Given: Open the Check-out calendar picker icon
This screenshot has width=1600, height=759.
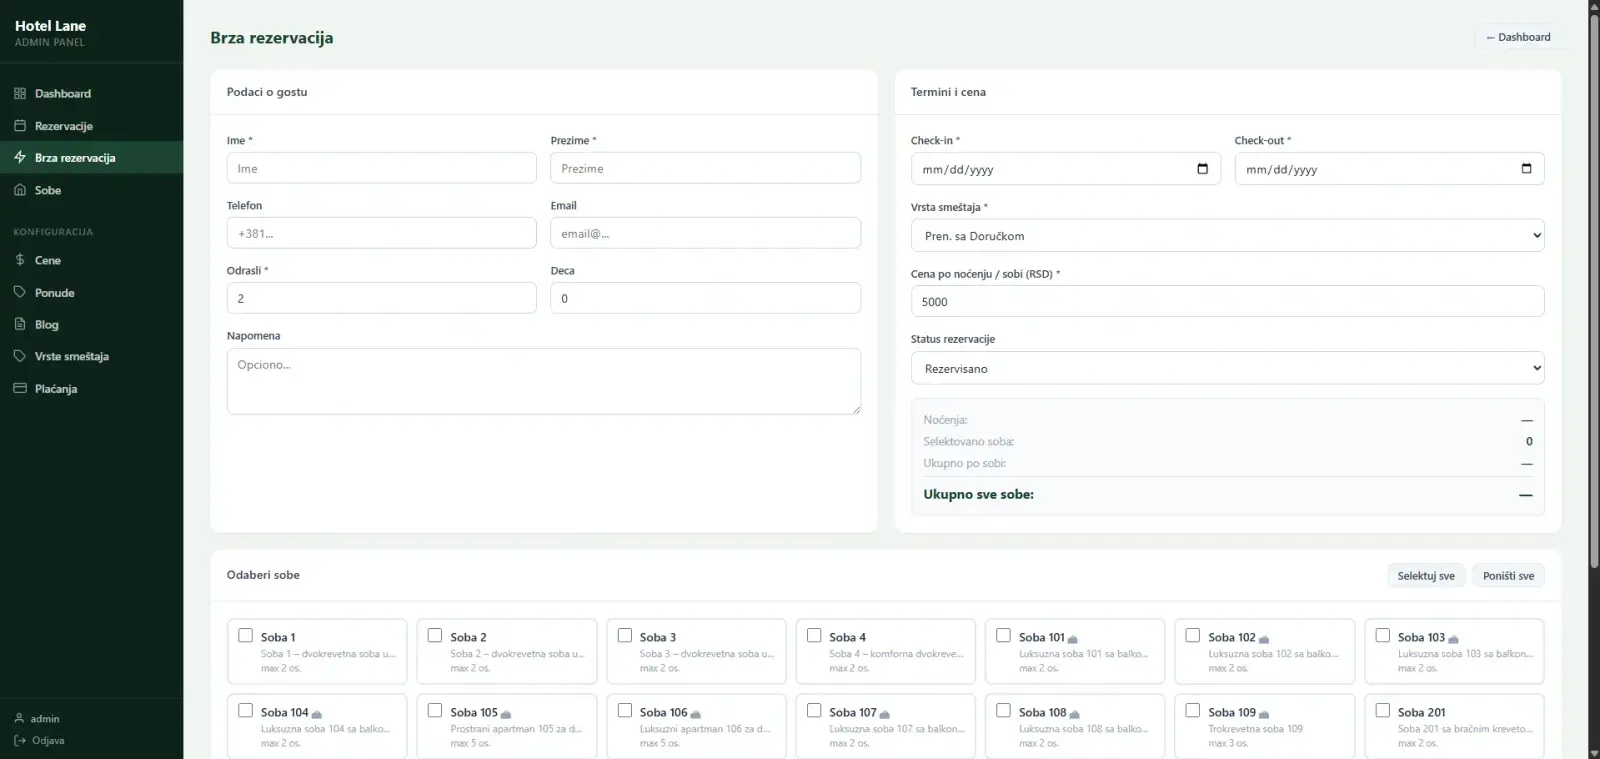Looking at the screenshot, I should [x=1526, y=168].
